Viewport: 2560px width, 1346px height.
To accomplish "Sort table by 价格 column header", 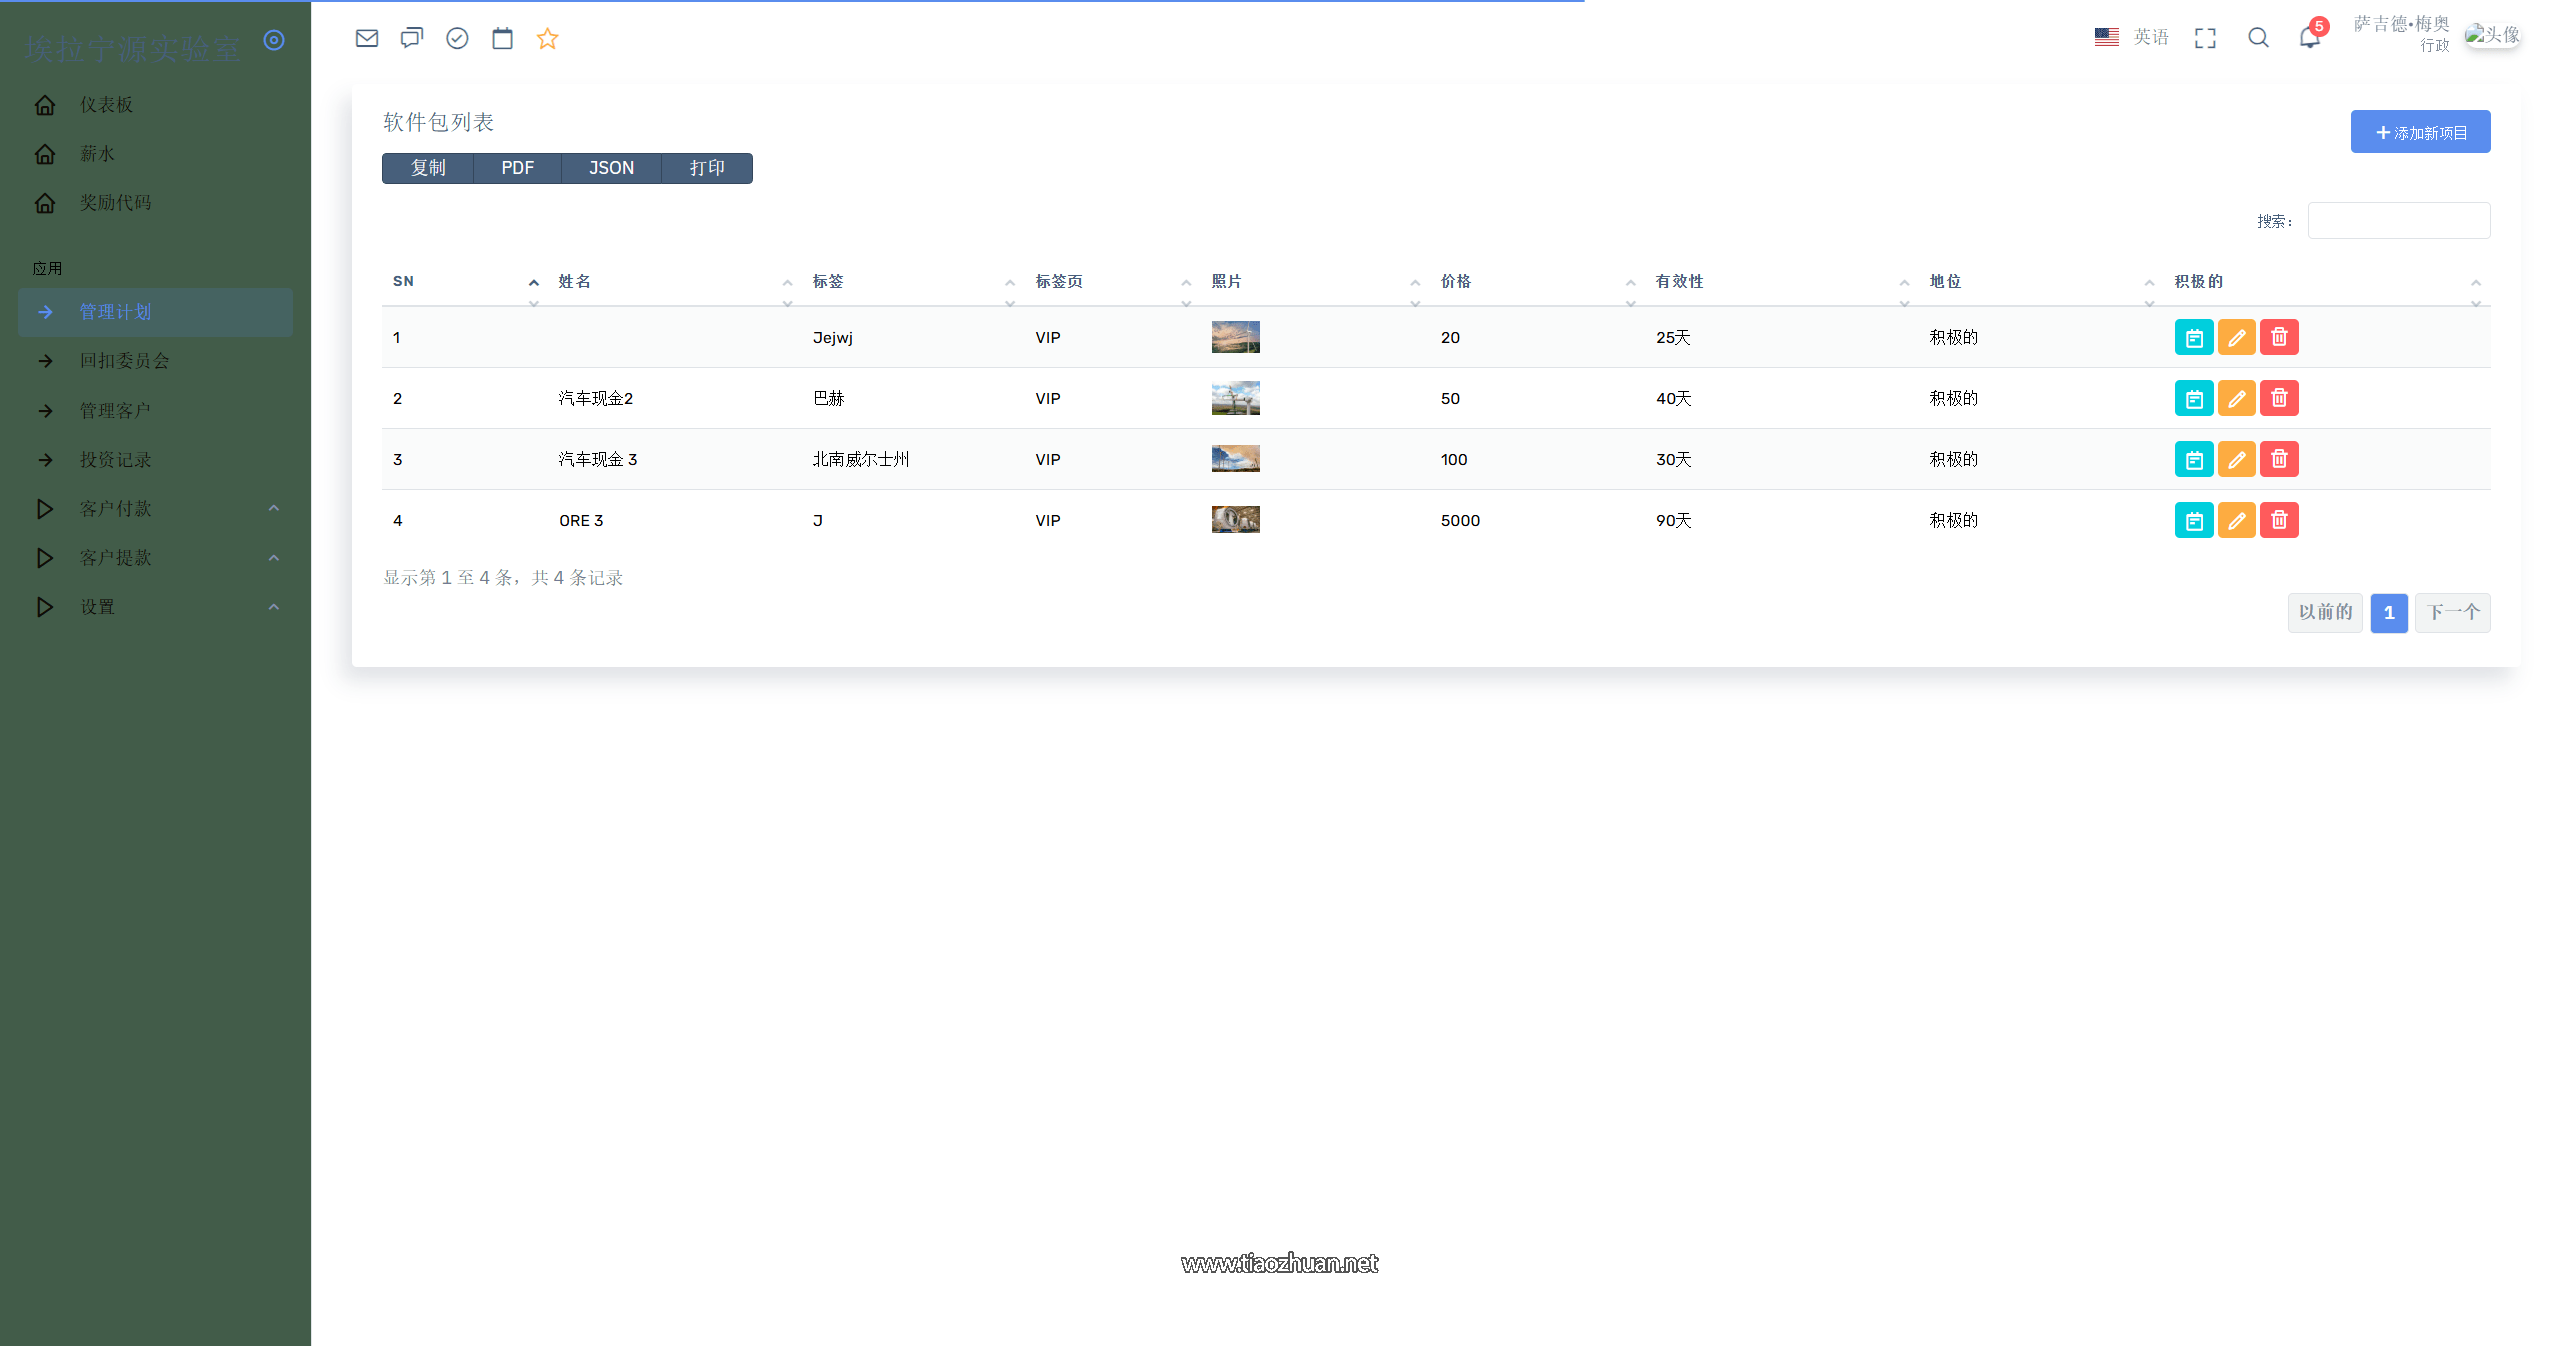I will point(1456,281).
